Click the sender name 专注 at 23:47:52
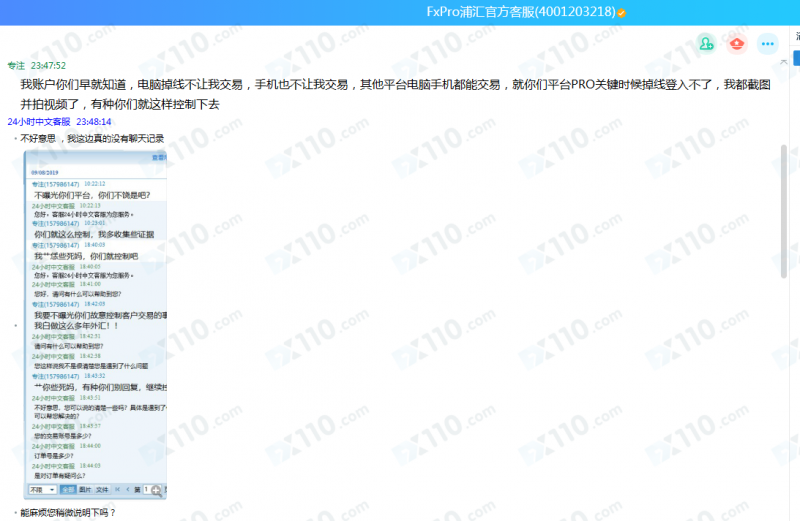The width and height of the screenshot is (800, 521). [x=16, y=65]
